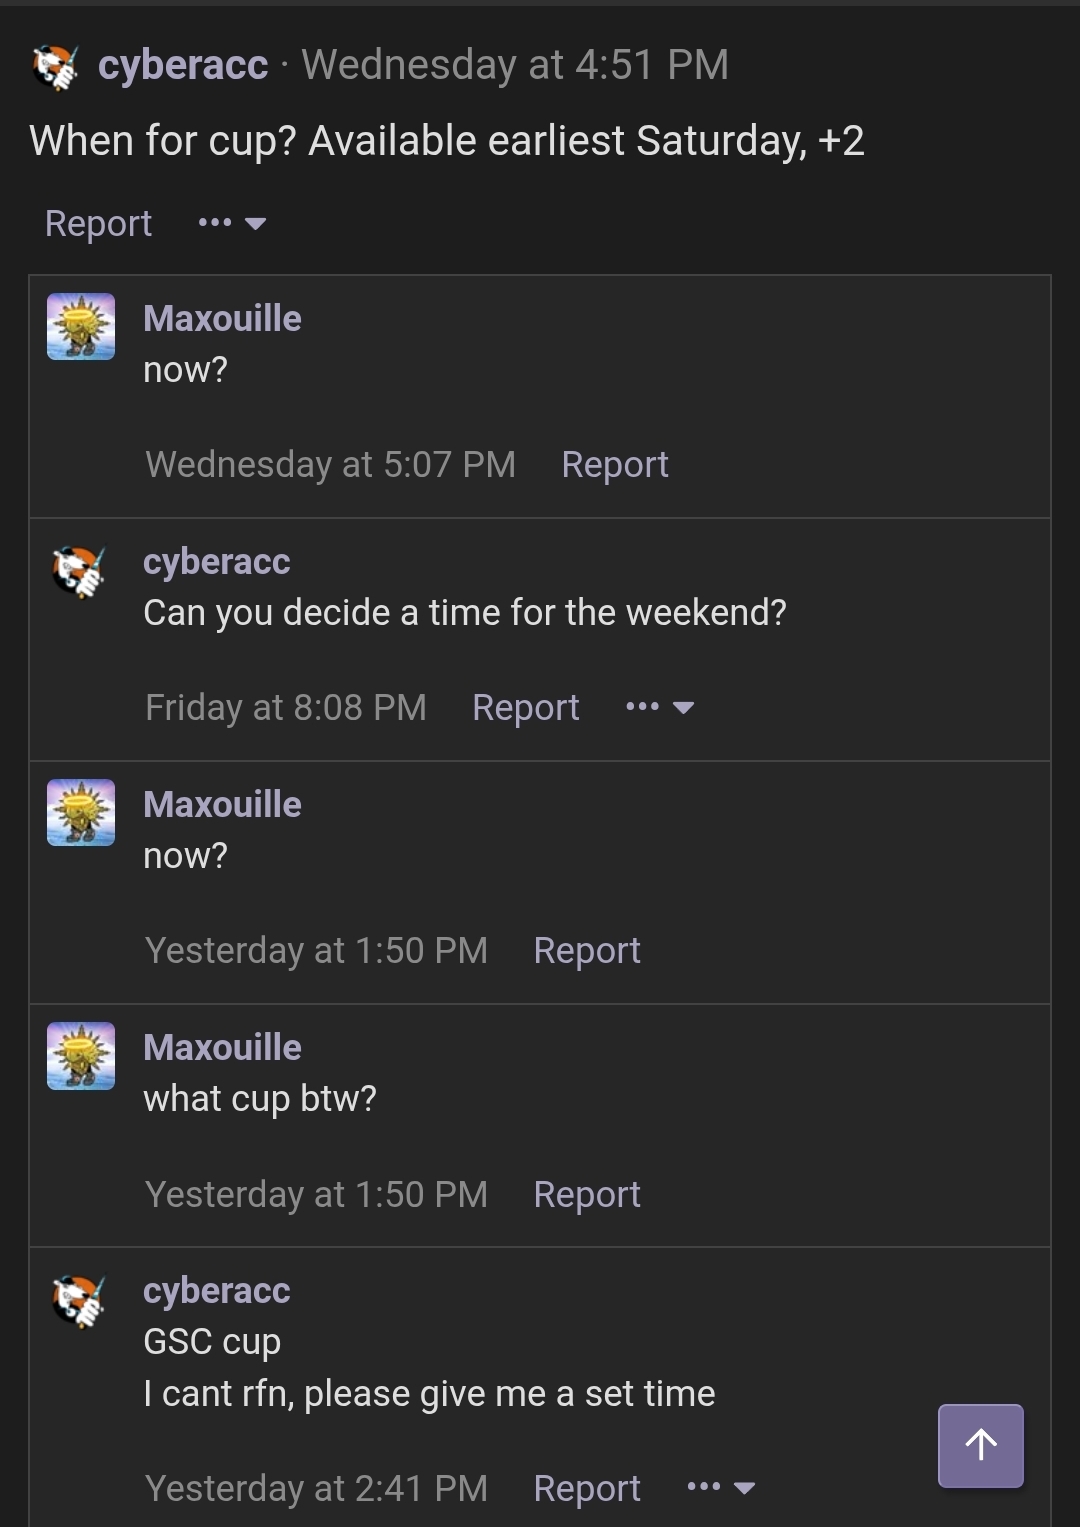Click cyberacc's avatar beside 'Can you decide' comment

coord(79,571)
